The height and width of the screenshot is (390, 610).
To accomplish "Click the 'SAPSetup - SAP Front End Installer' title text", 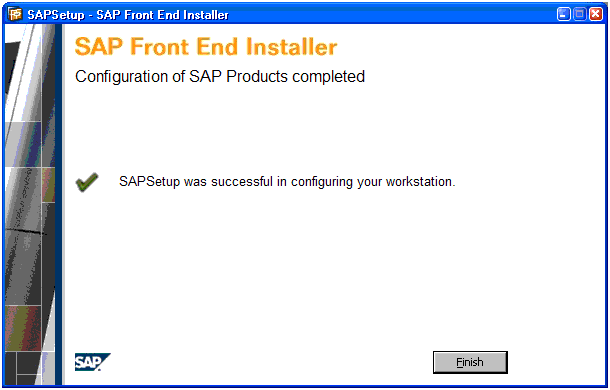I will (x=128, y=15).
